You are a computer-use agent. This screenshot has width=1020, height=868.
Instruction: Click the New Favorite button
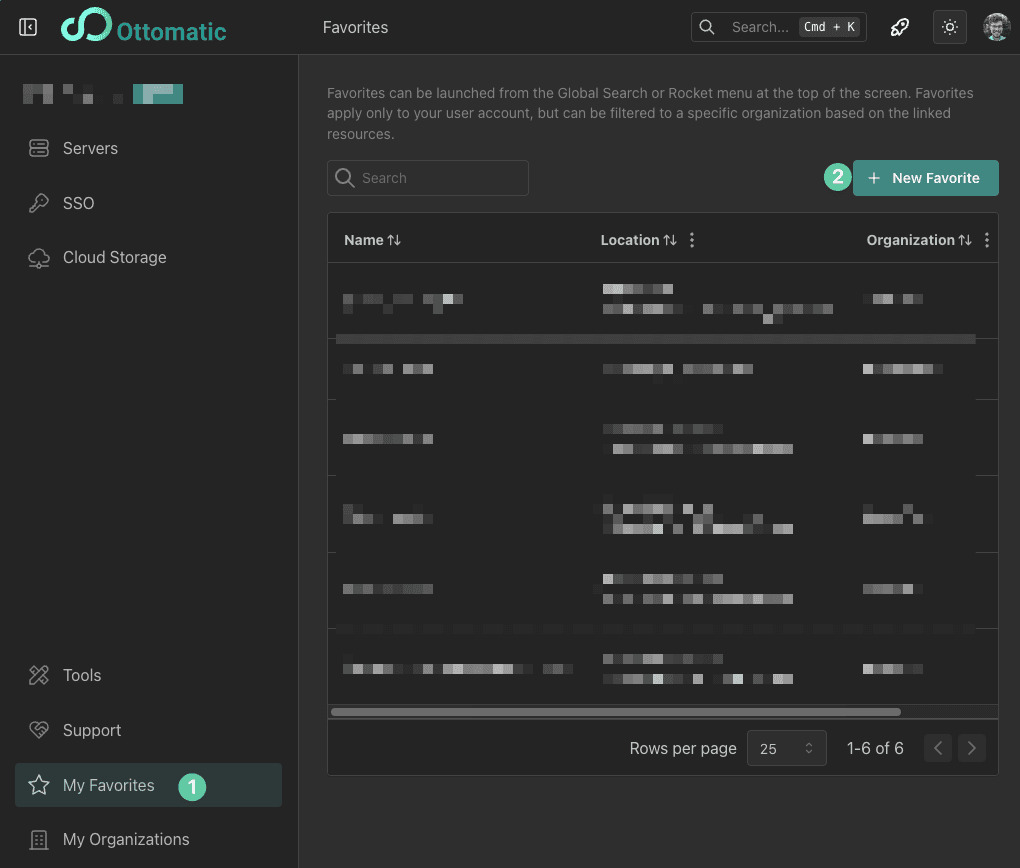point(925,178)
